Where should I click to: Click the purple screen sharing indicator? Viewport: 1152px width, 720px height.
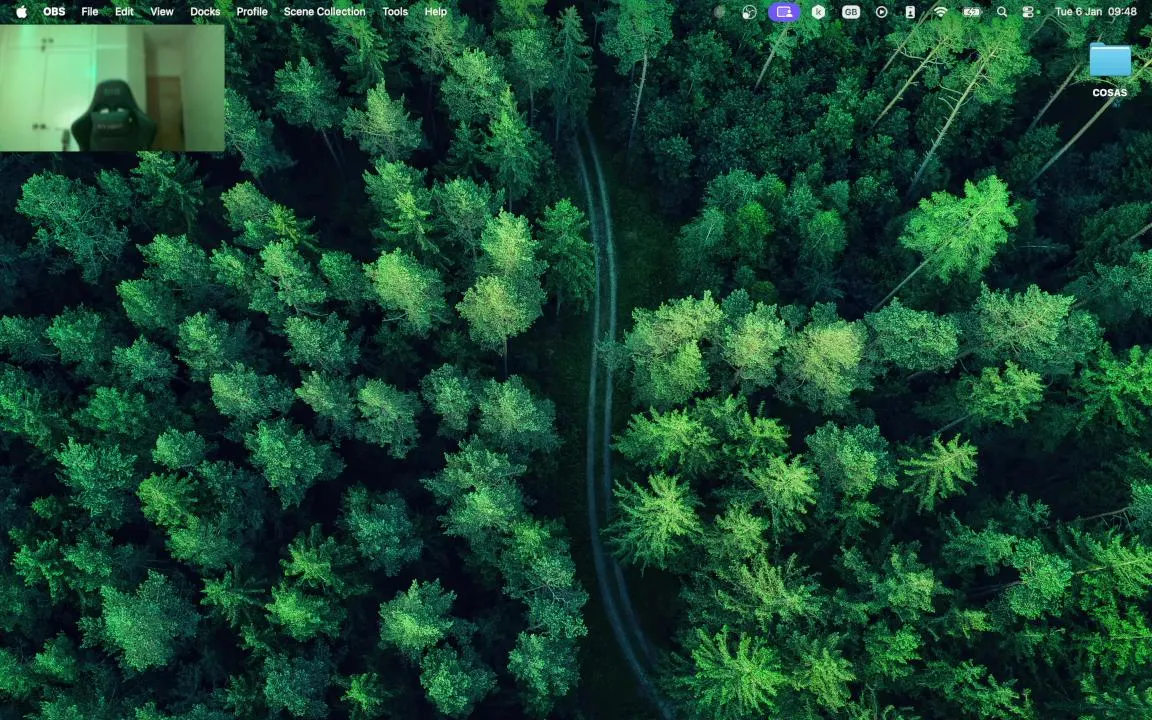tap(784, 12)
